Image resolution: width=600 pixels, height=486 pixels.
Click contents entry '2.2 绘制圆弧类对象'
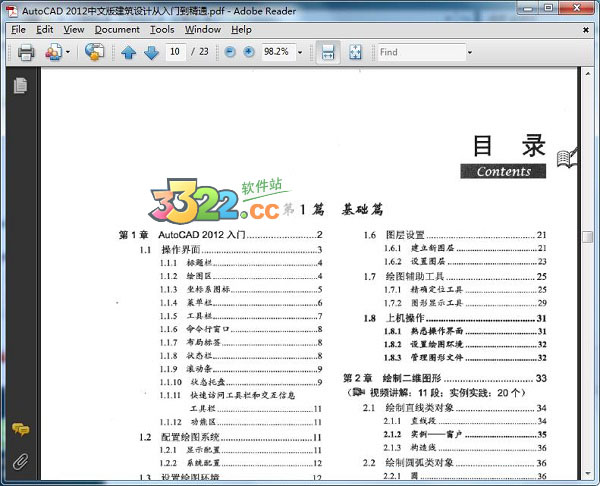pos(455,463)
